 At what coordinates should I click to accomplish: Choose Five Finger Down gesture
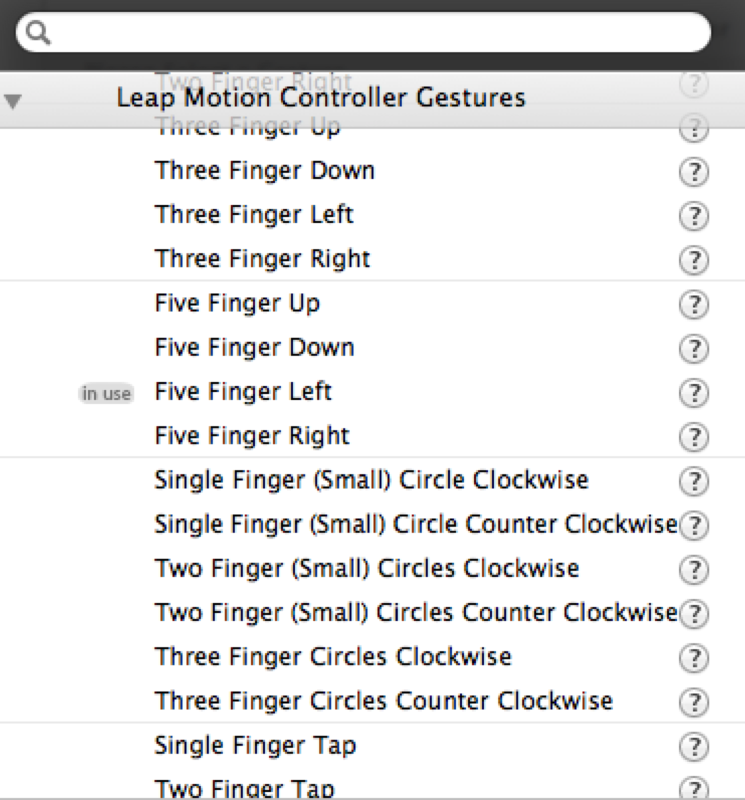pyautogui.click(x=254, y=348)
